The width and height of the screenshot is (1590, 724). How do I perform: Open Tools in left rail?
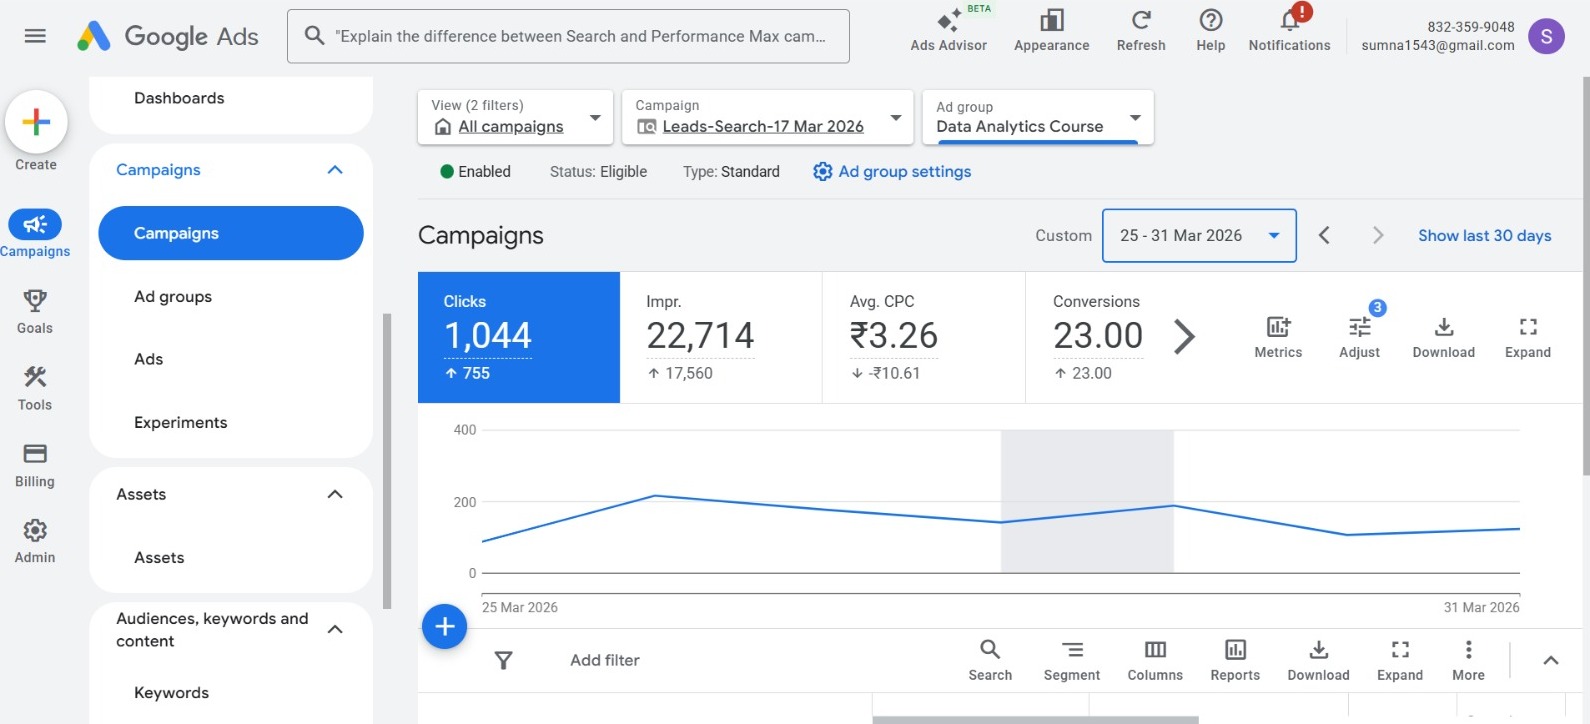[35, 388]
